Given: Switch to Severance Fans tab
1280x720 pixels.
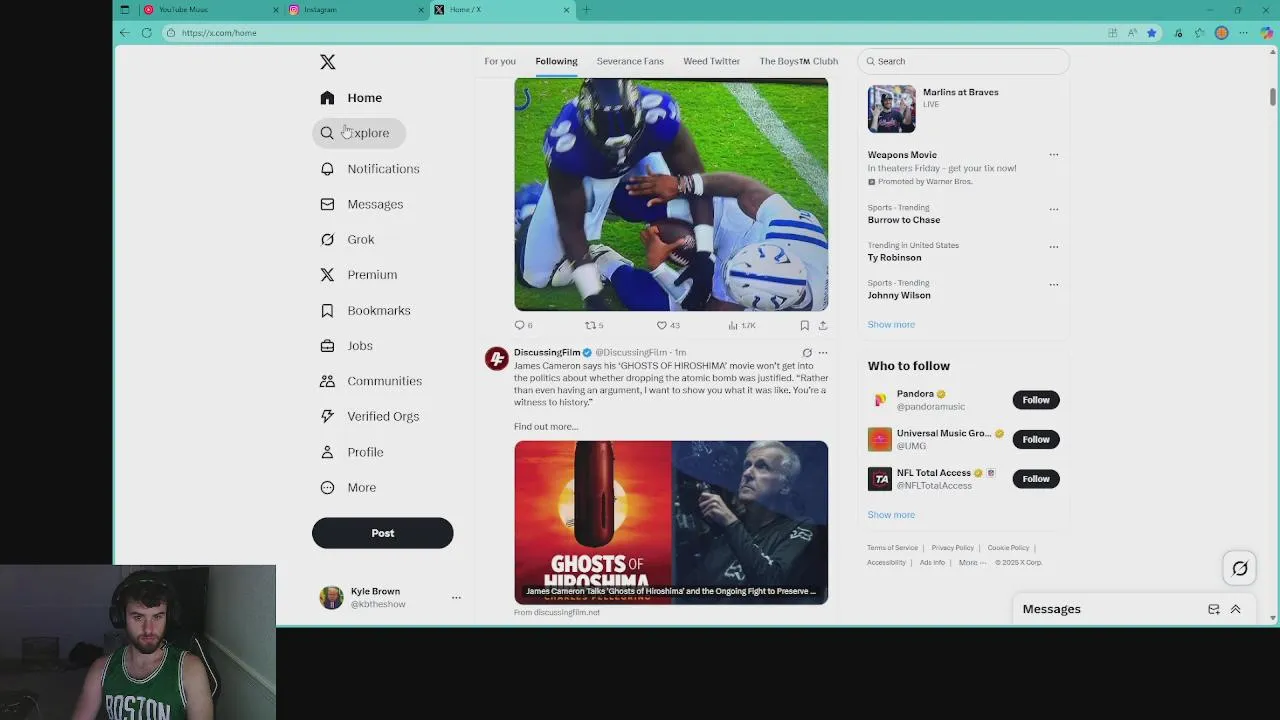Looking at the screenshot, I should click(630, 61).
